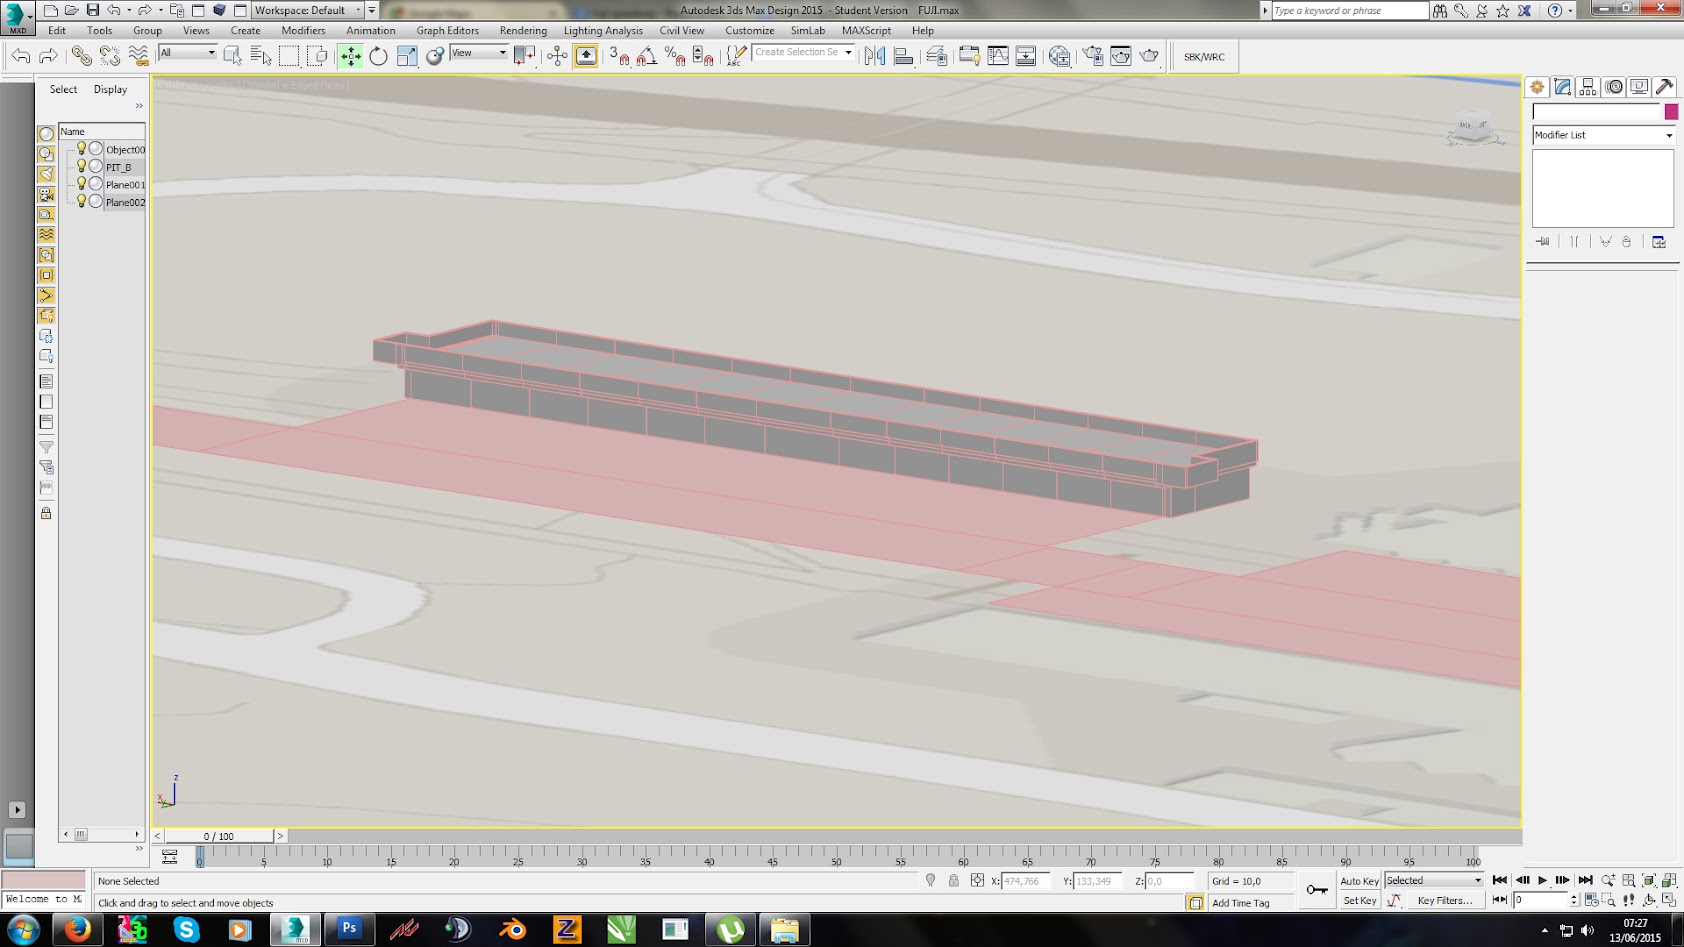This screenshot has width=1684, height=947.
Task: Open Select by Name dialog
Action: coord(261,57)
